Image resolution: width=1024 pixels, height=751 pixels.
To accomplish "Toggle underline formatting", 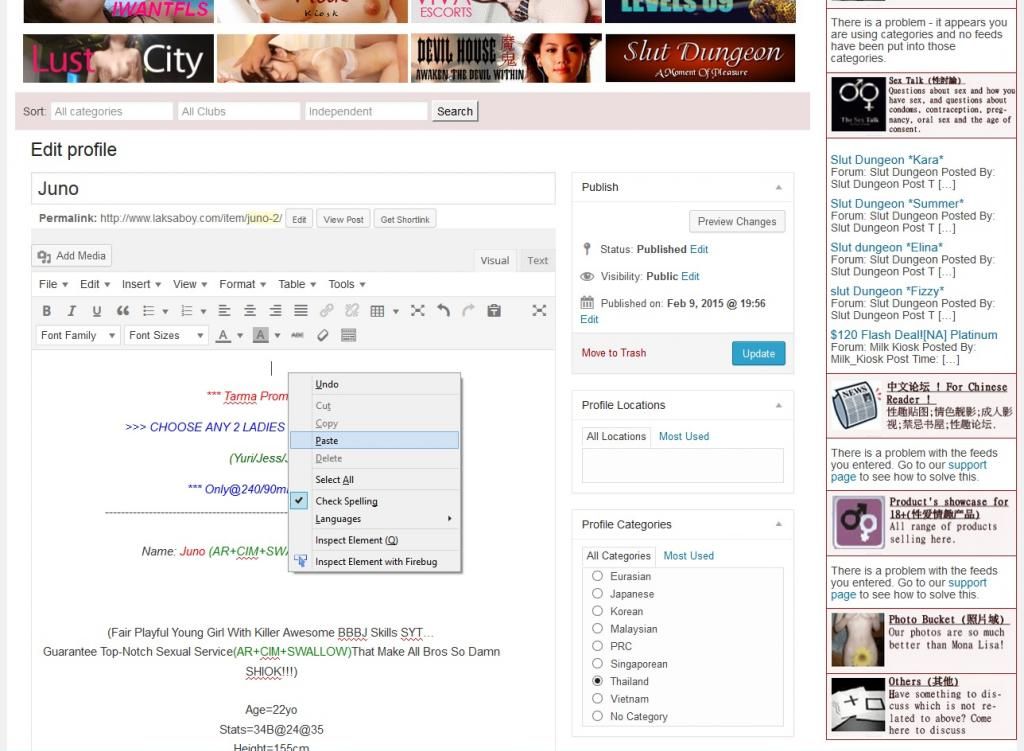I will coord(97,311).
